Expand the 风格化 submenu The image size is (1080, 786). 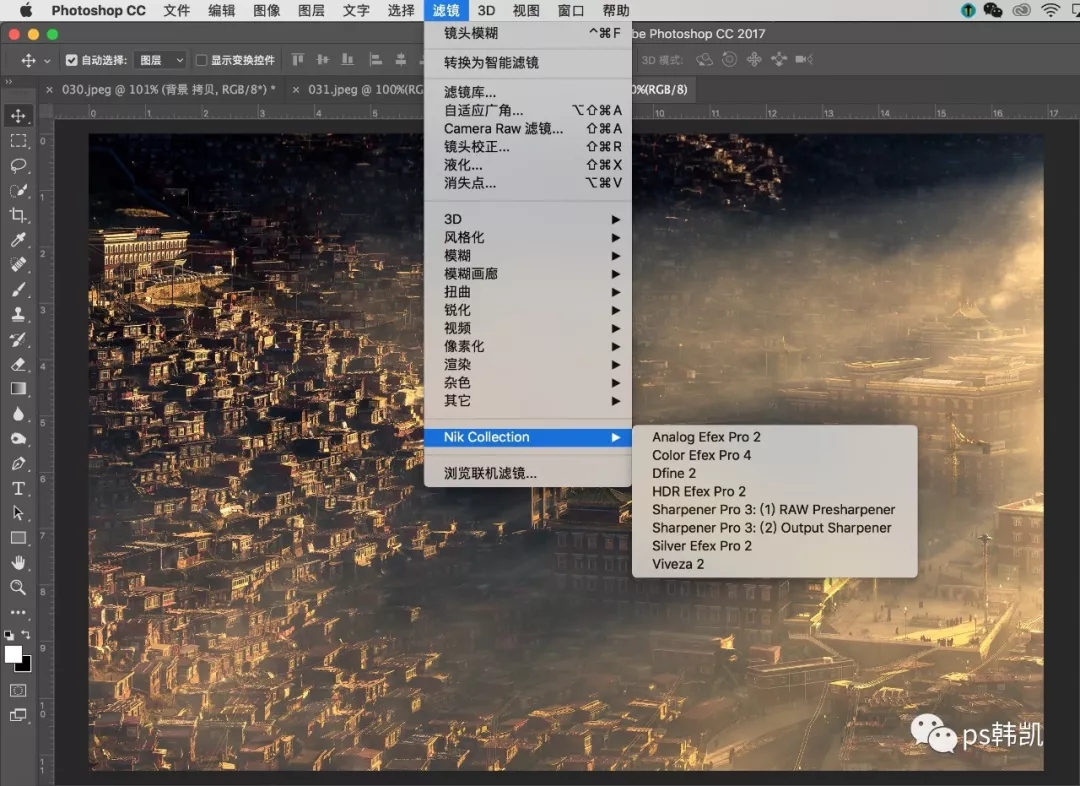528,238
